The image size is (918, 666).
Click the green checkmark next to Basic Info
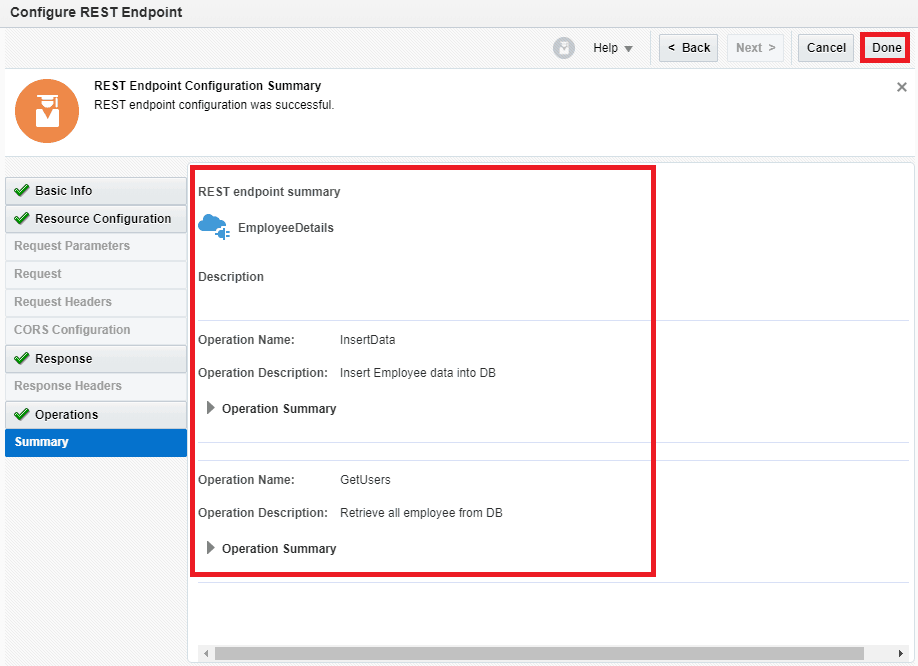coord(22,191)
